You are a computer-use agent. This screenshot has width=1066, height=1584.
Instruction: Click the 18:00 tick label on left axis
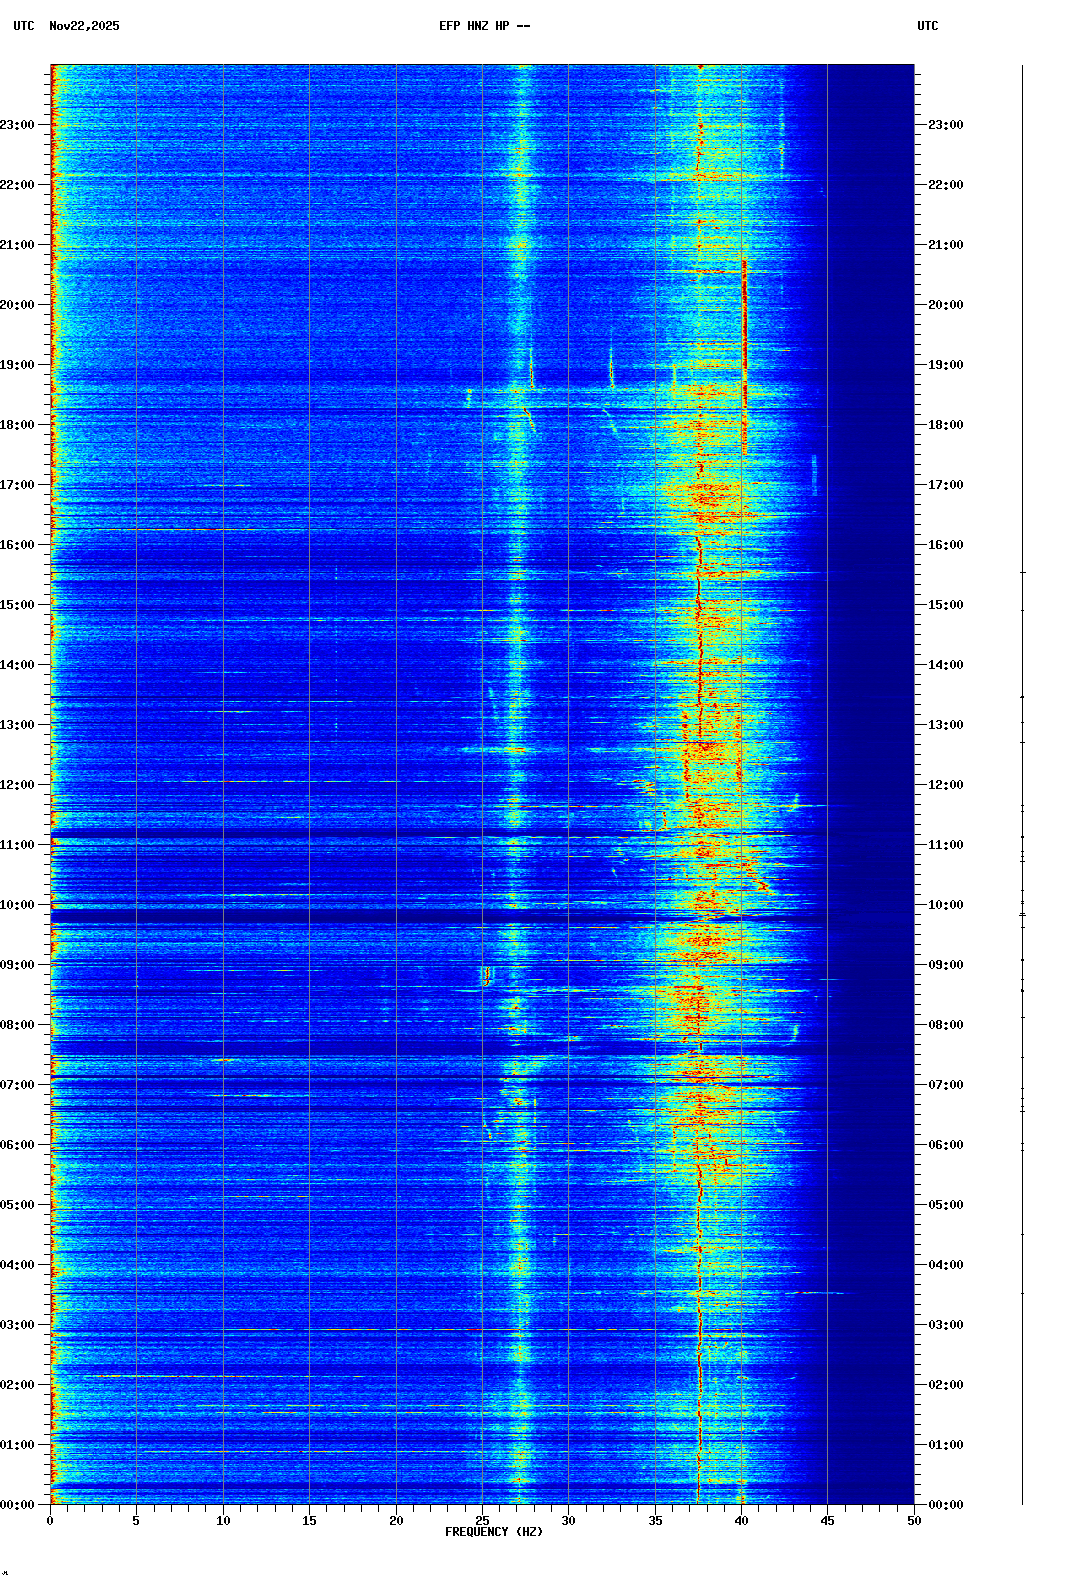point(17,425)
